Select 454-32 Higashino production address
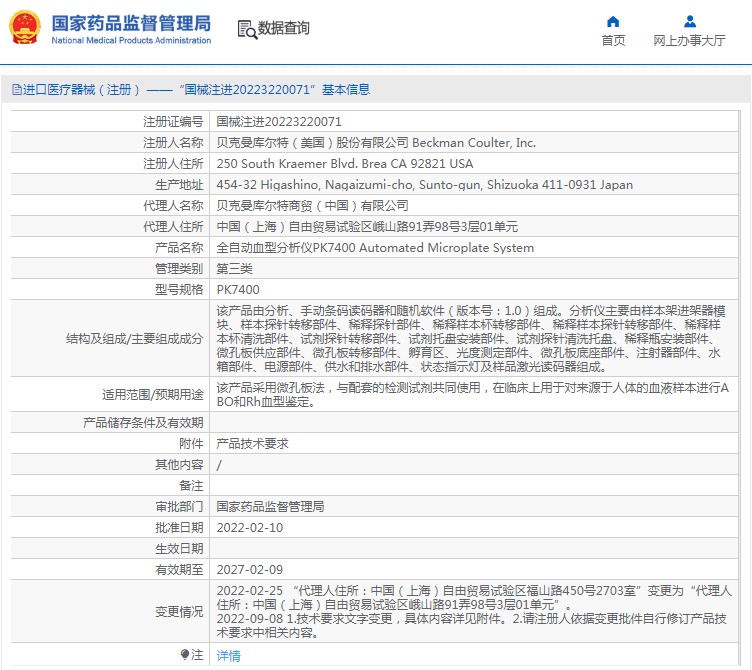This screenshot has width=752, height=670. pyautogui.click(x=424, y=185)
